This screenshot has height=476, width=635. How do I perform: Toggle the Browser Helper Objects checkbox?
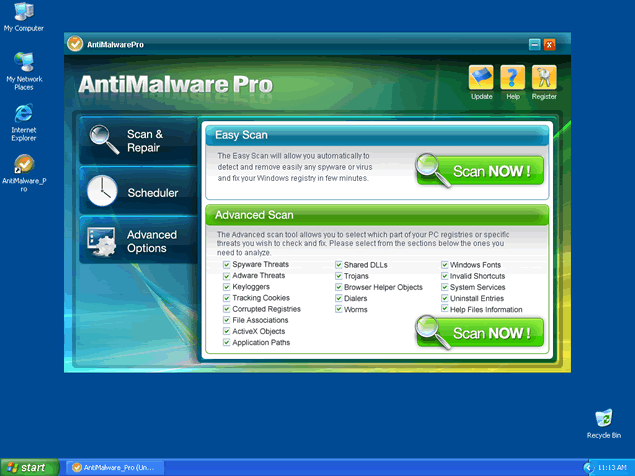pos(336,287)
